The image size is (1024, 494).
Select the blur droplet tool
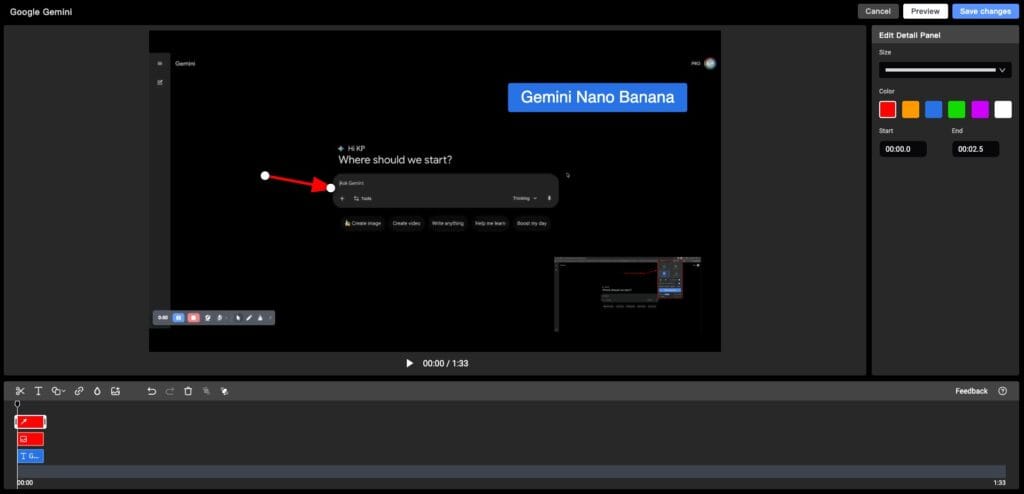coord(97,391)
